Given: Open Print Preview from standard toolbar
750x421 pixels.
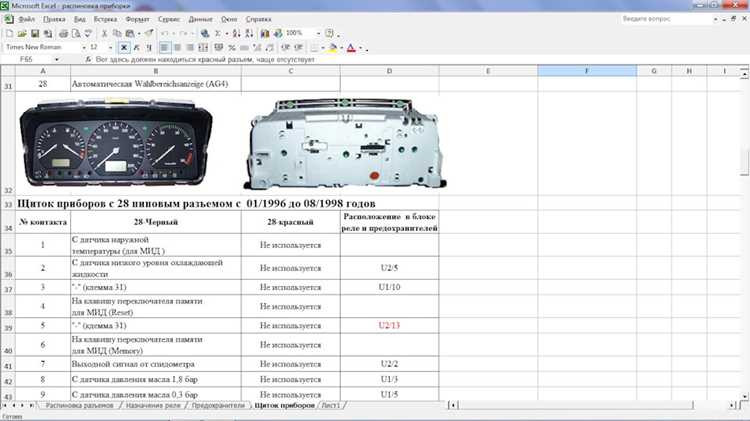Looking at the screenshot, I should [76, 33].
